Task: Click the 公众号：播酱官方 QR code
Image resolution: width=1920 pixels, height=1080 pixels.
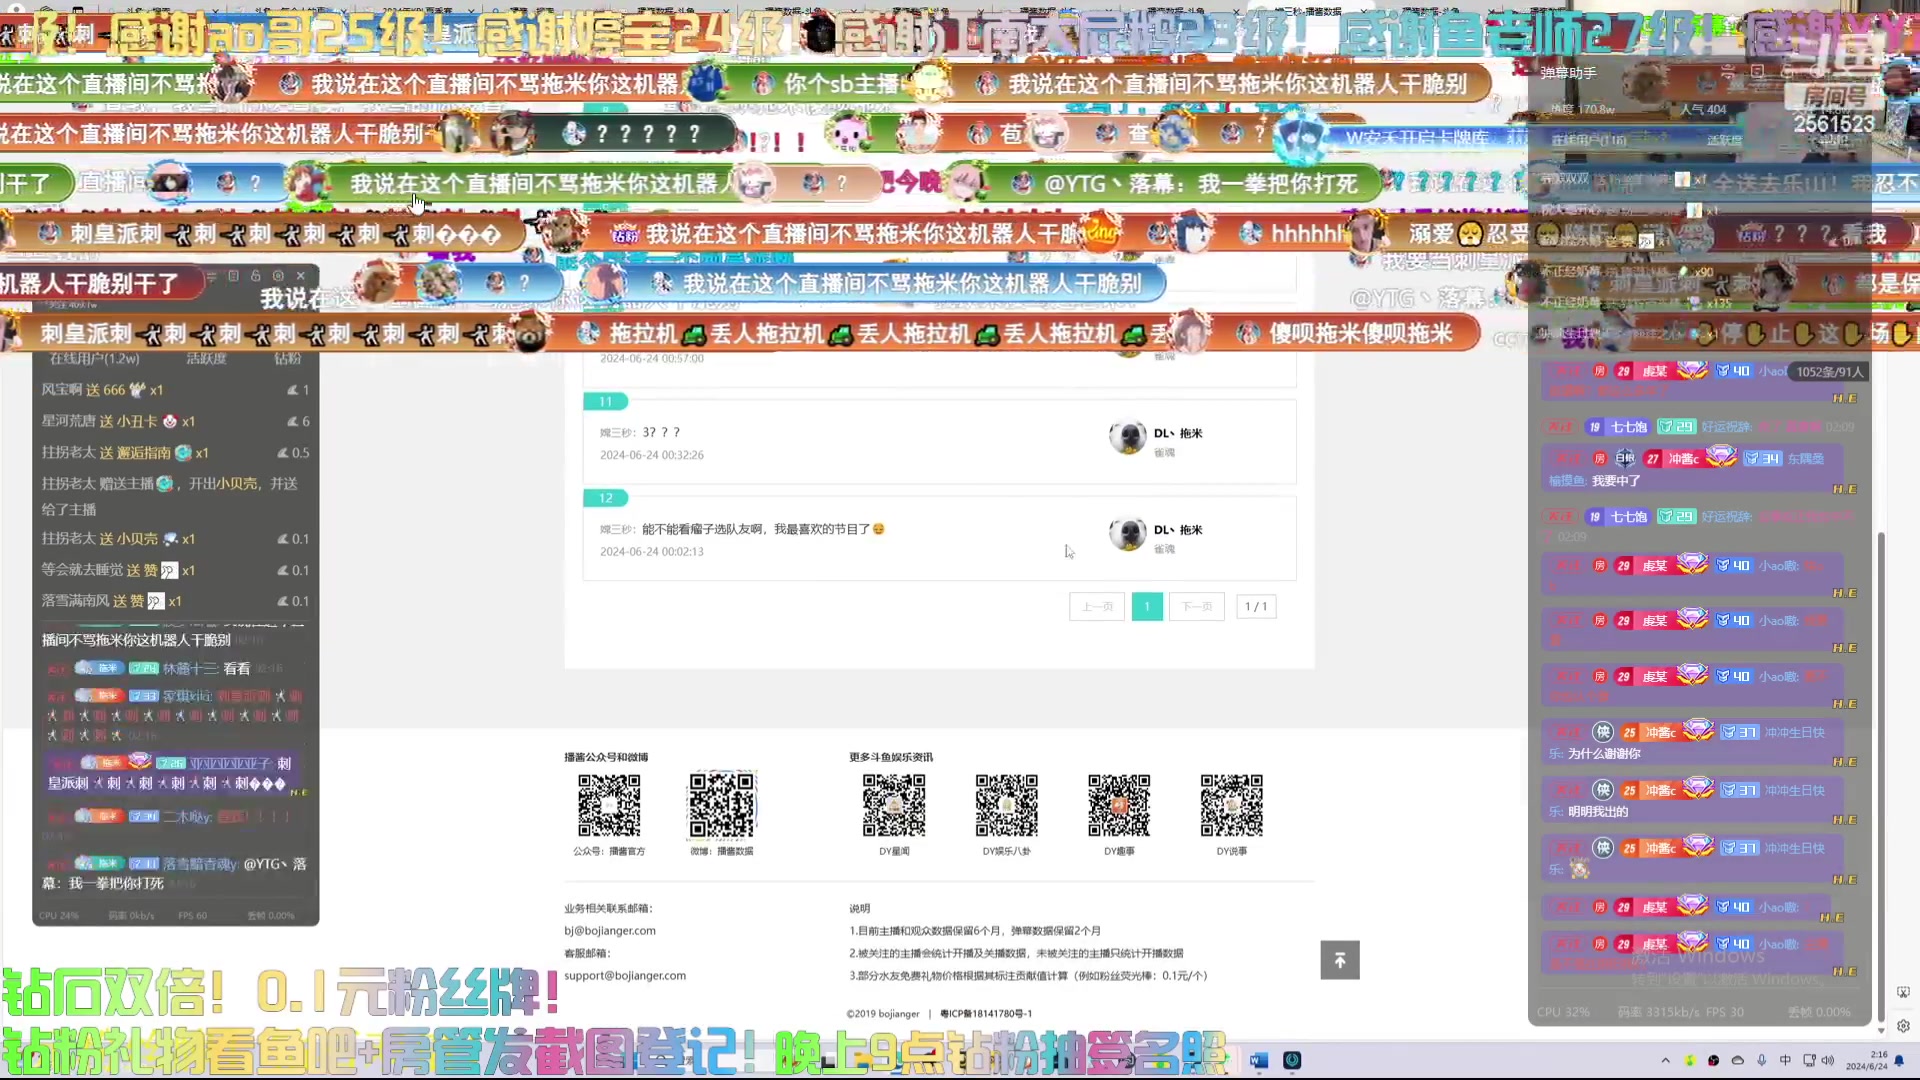Action: pos(609,804)
